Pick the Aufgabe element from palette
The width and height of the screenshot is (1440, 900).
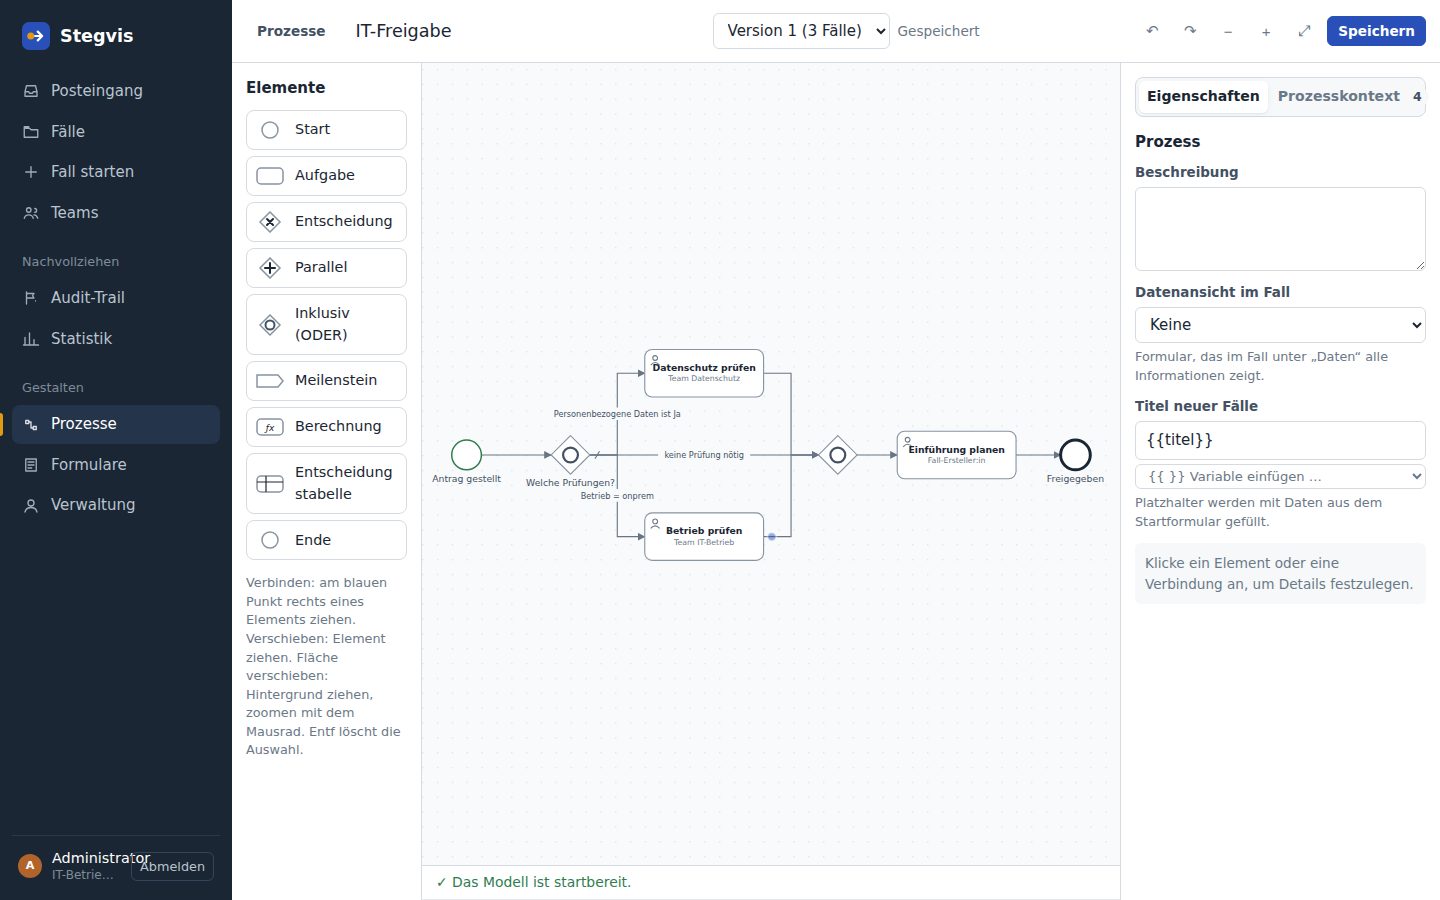pyautogui.click(x=326, y=176)
